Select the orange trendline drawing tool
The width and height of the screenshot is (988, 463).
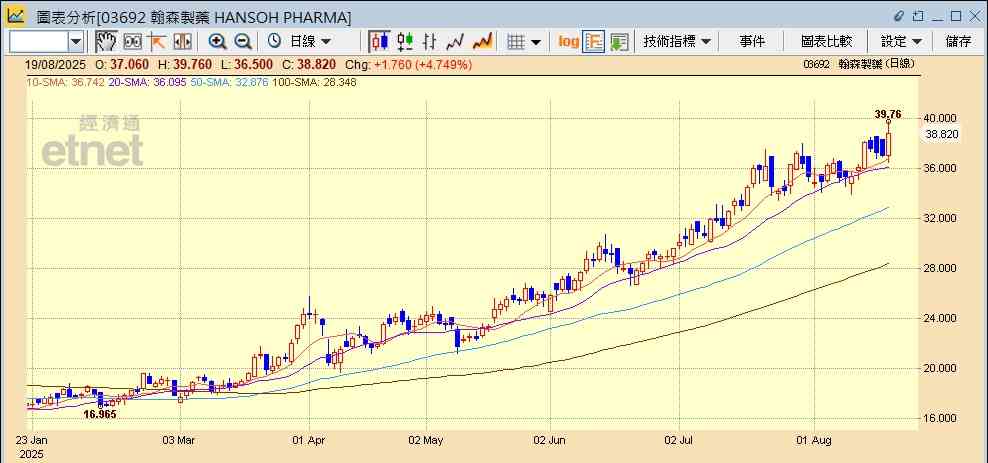[x=156, y=42]
